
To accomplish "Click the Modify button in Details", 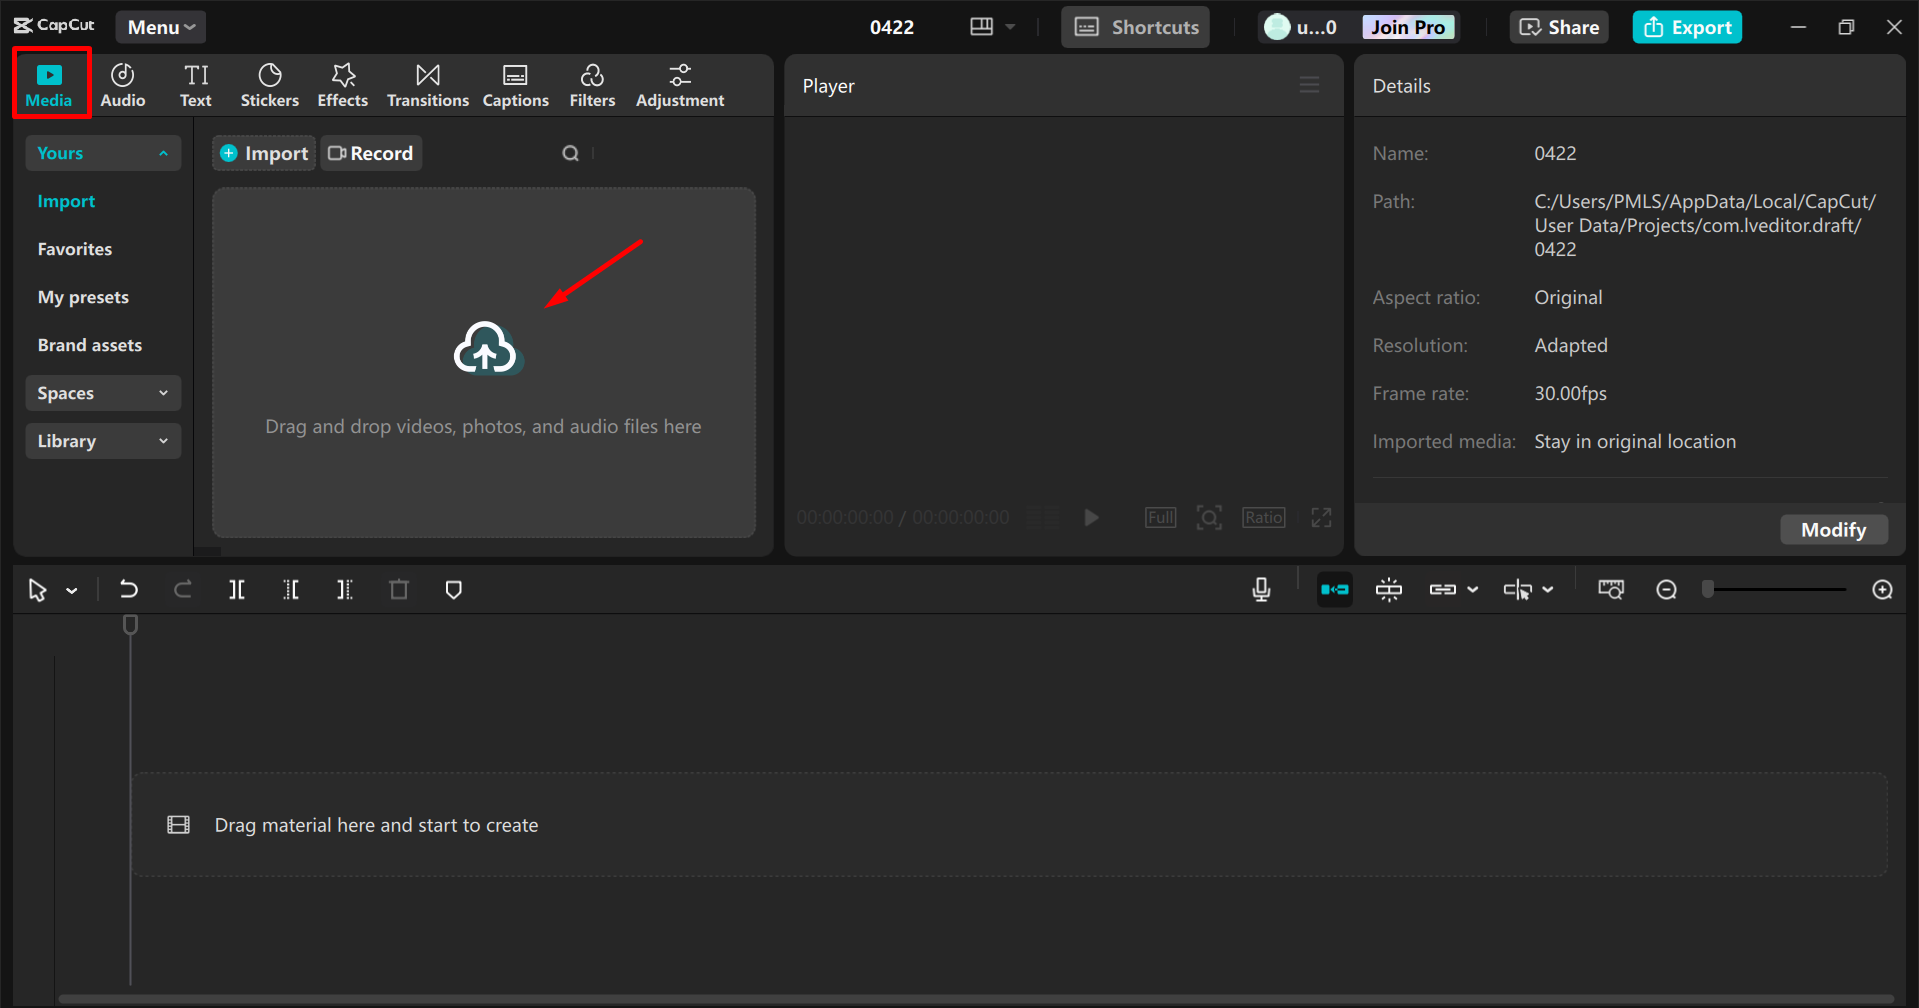I will pos(1834,530).
